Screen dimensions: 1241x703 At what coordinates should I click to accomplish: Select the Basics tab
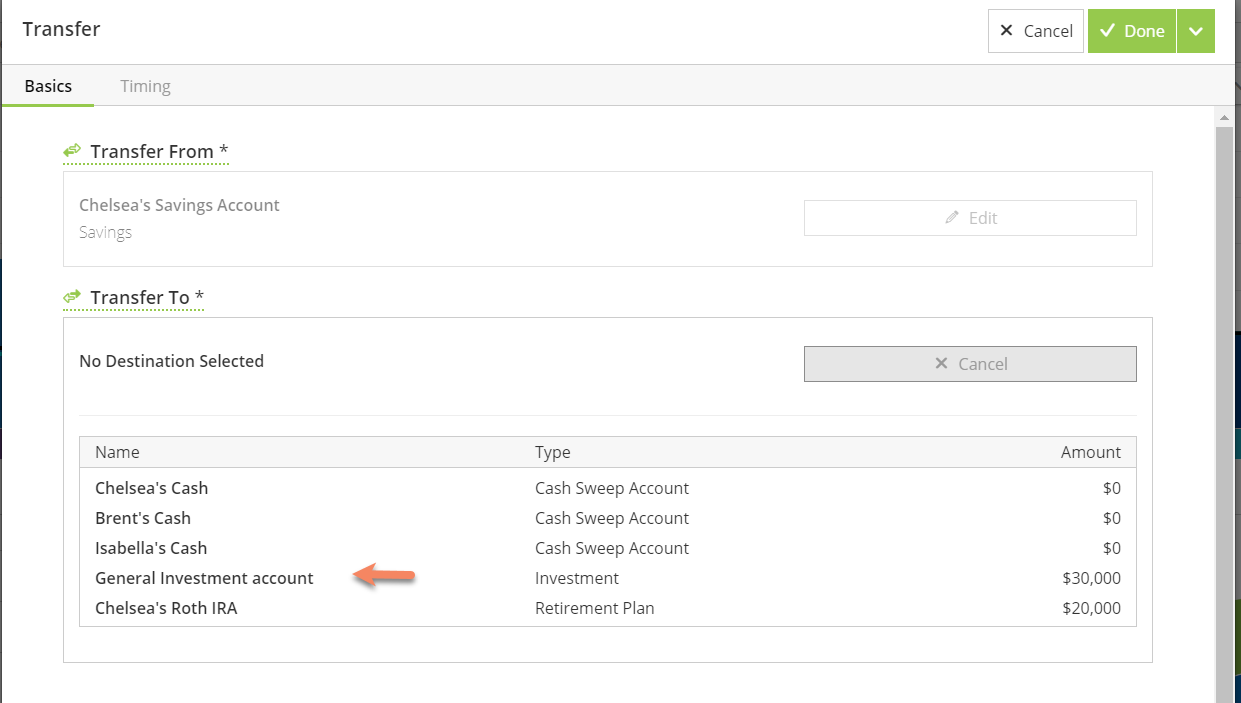tap(48, 86)
